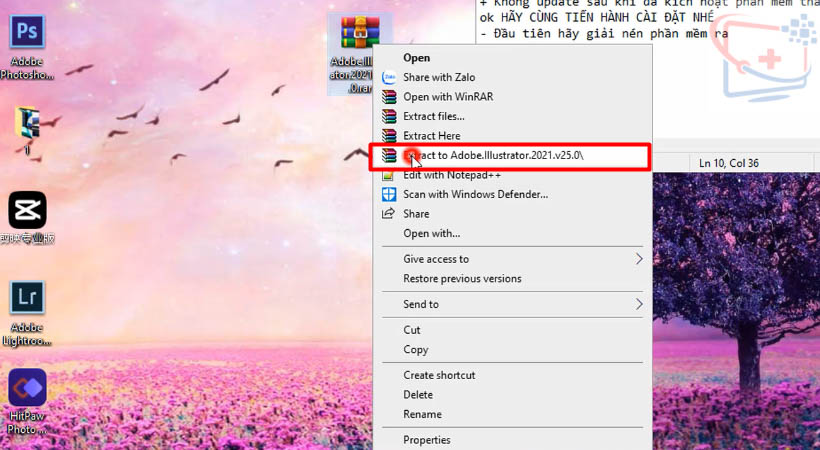Viewport: 820px width, 450px height.
Task: Expand the Send to submenu arrow
Action: 639,304
